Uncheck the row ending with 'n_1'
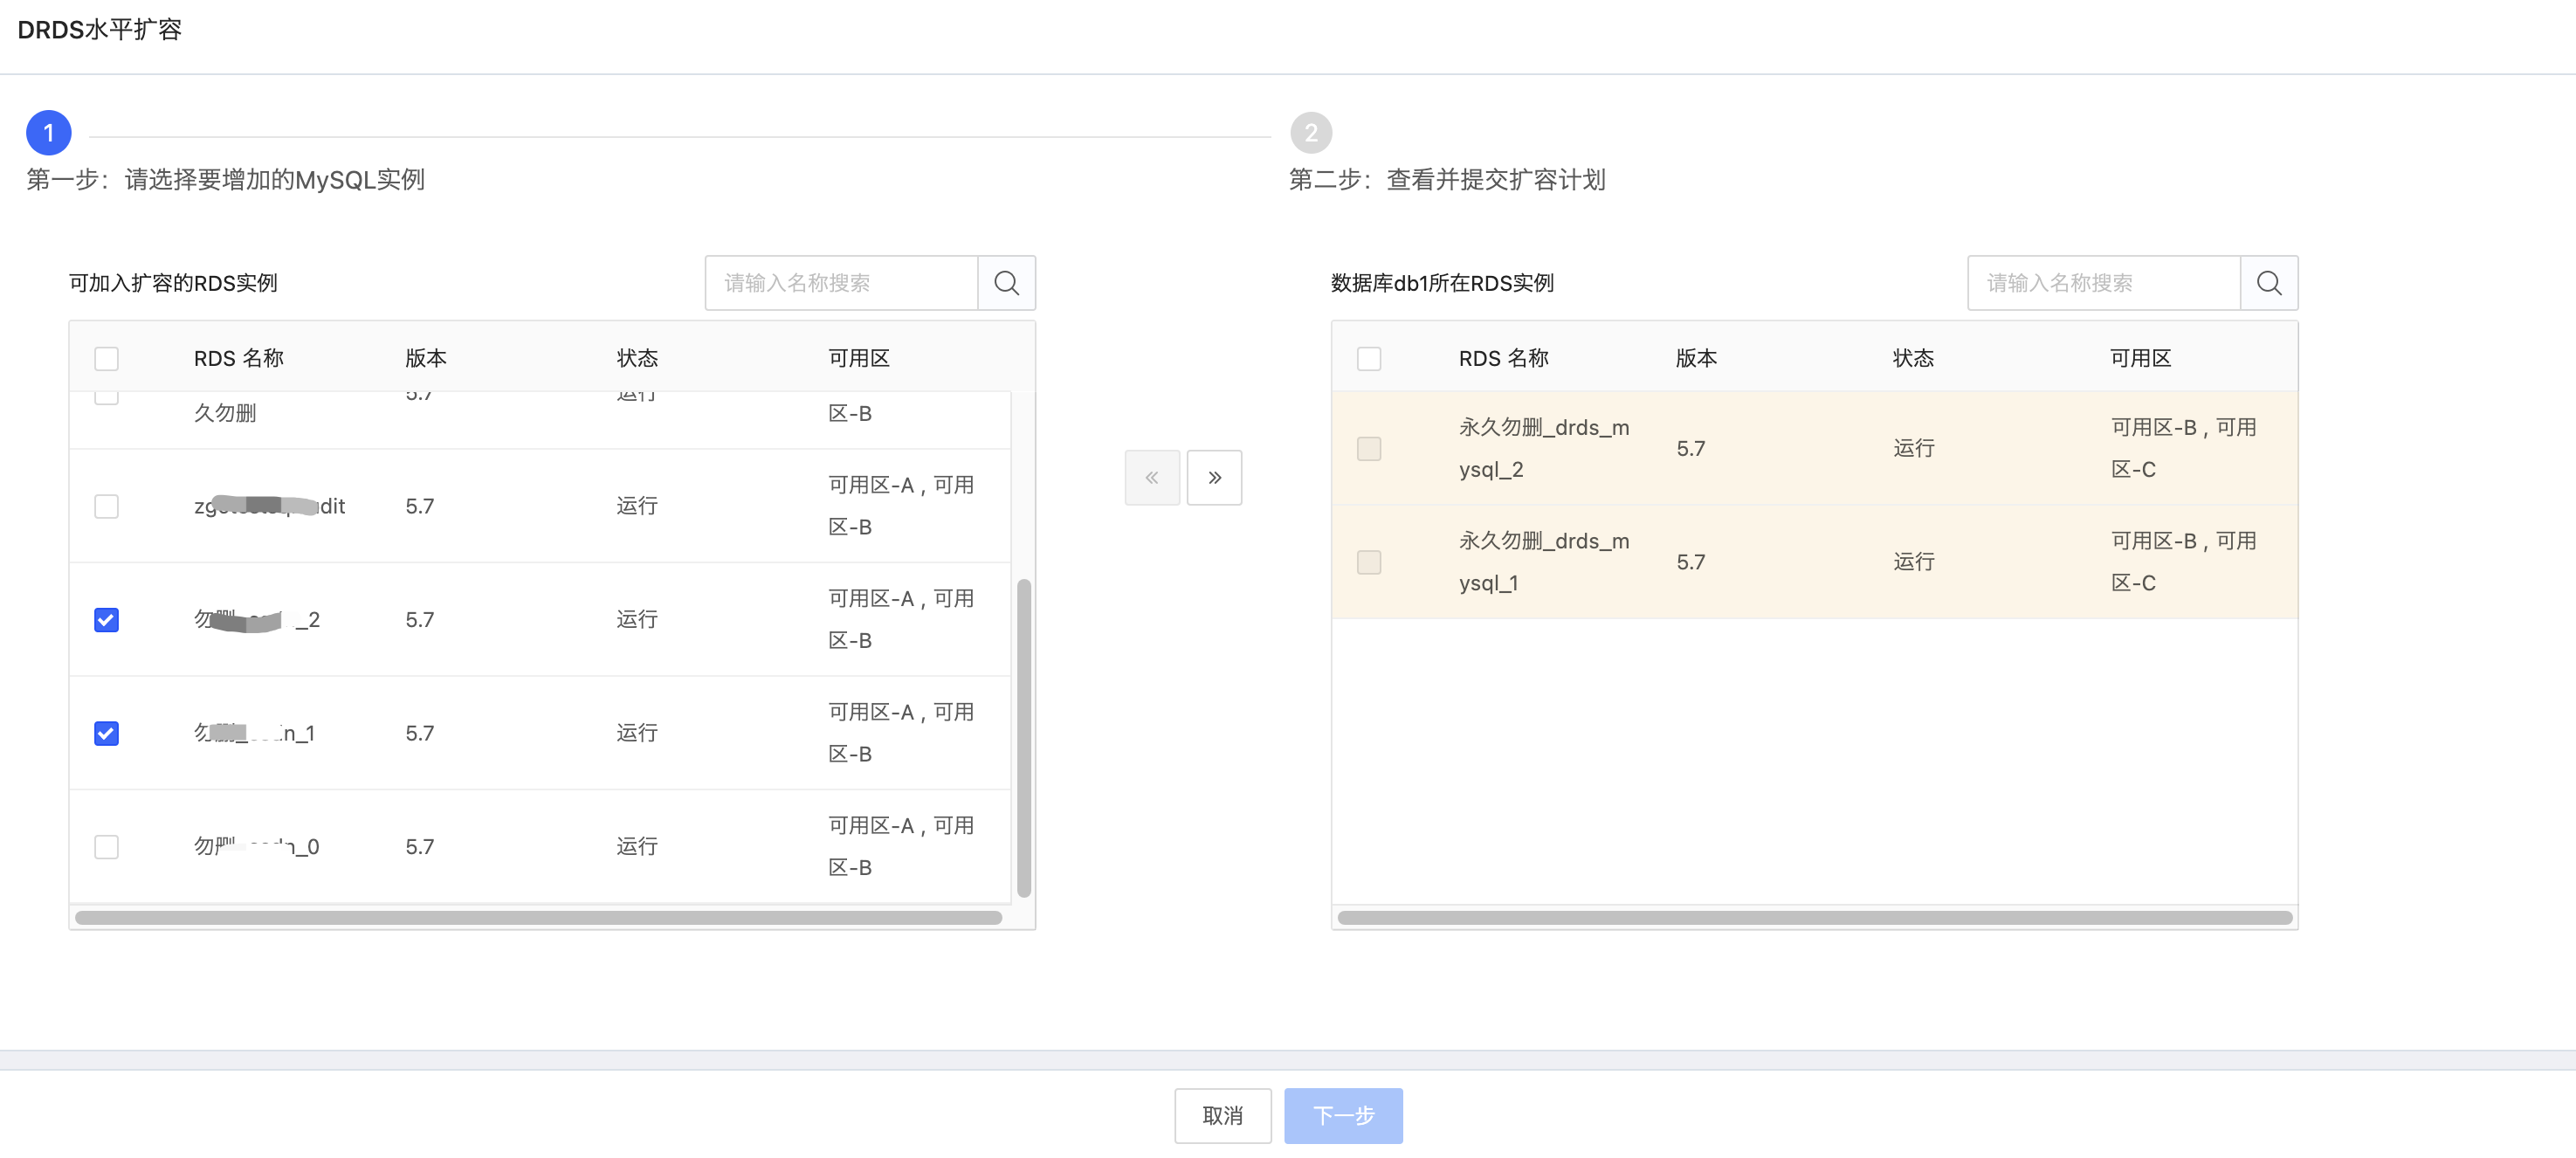The height and width of the screenshot is (1158, 2576). coord(106,733)
